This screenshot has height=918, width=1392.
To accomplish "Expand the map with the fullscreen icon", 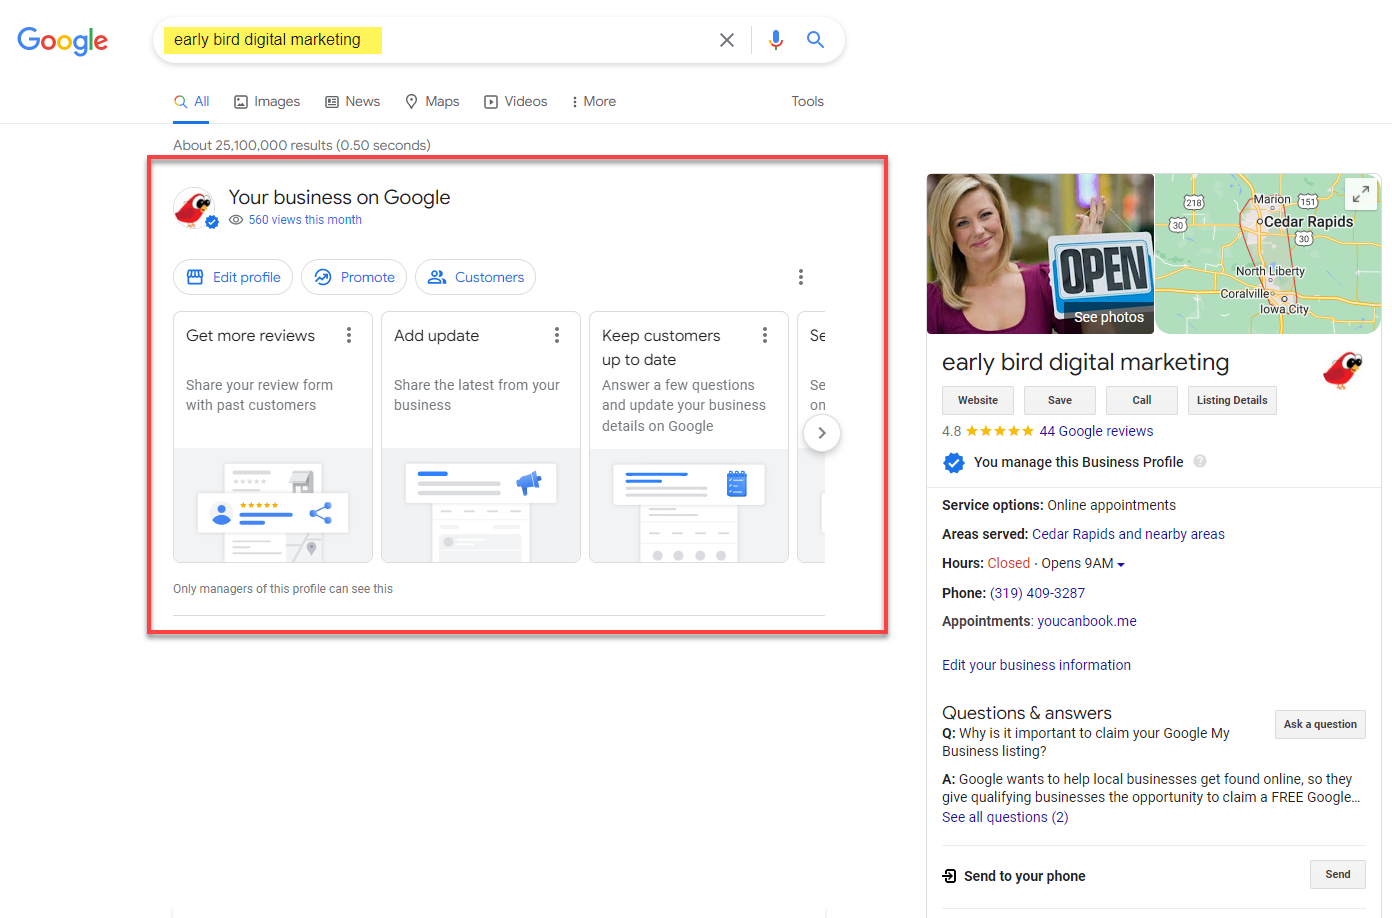I will (x=1361, y=193).
